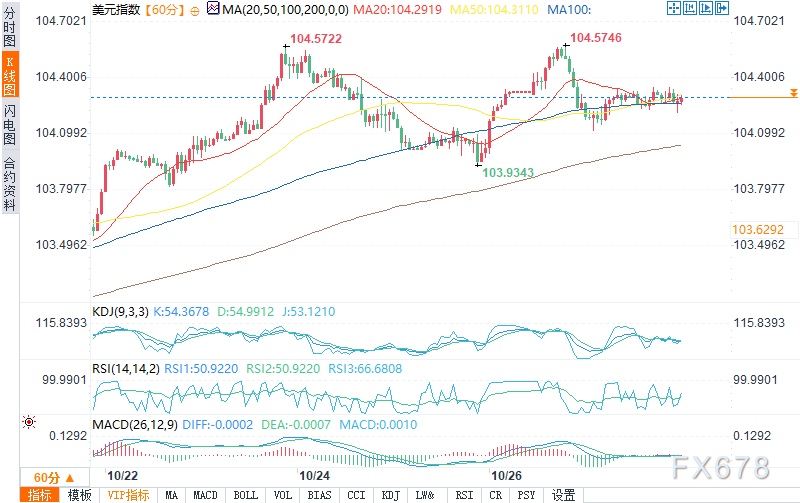Click the 设置 button
This screenshot has width=800, height=503.
point(563,495)
